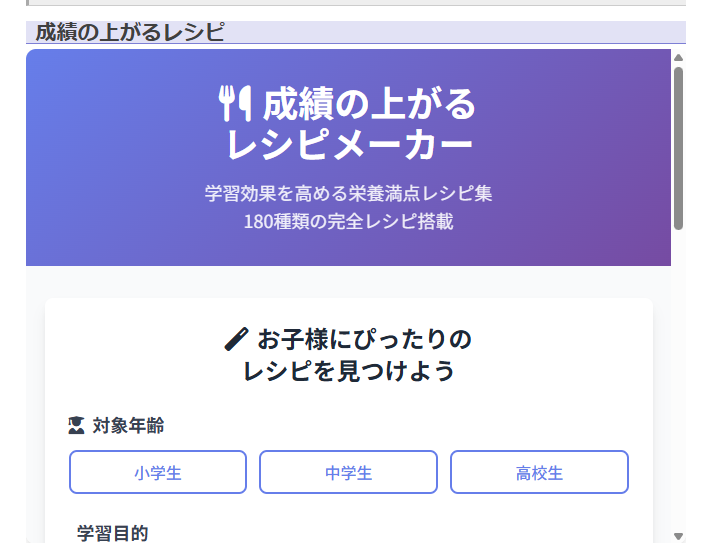Click the graduation cap icon beside 対象年齢
This screenshot has height=543, width=714.
coord(76,425)
